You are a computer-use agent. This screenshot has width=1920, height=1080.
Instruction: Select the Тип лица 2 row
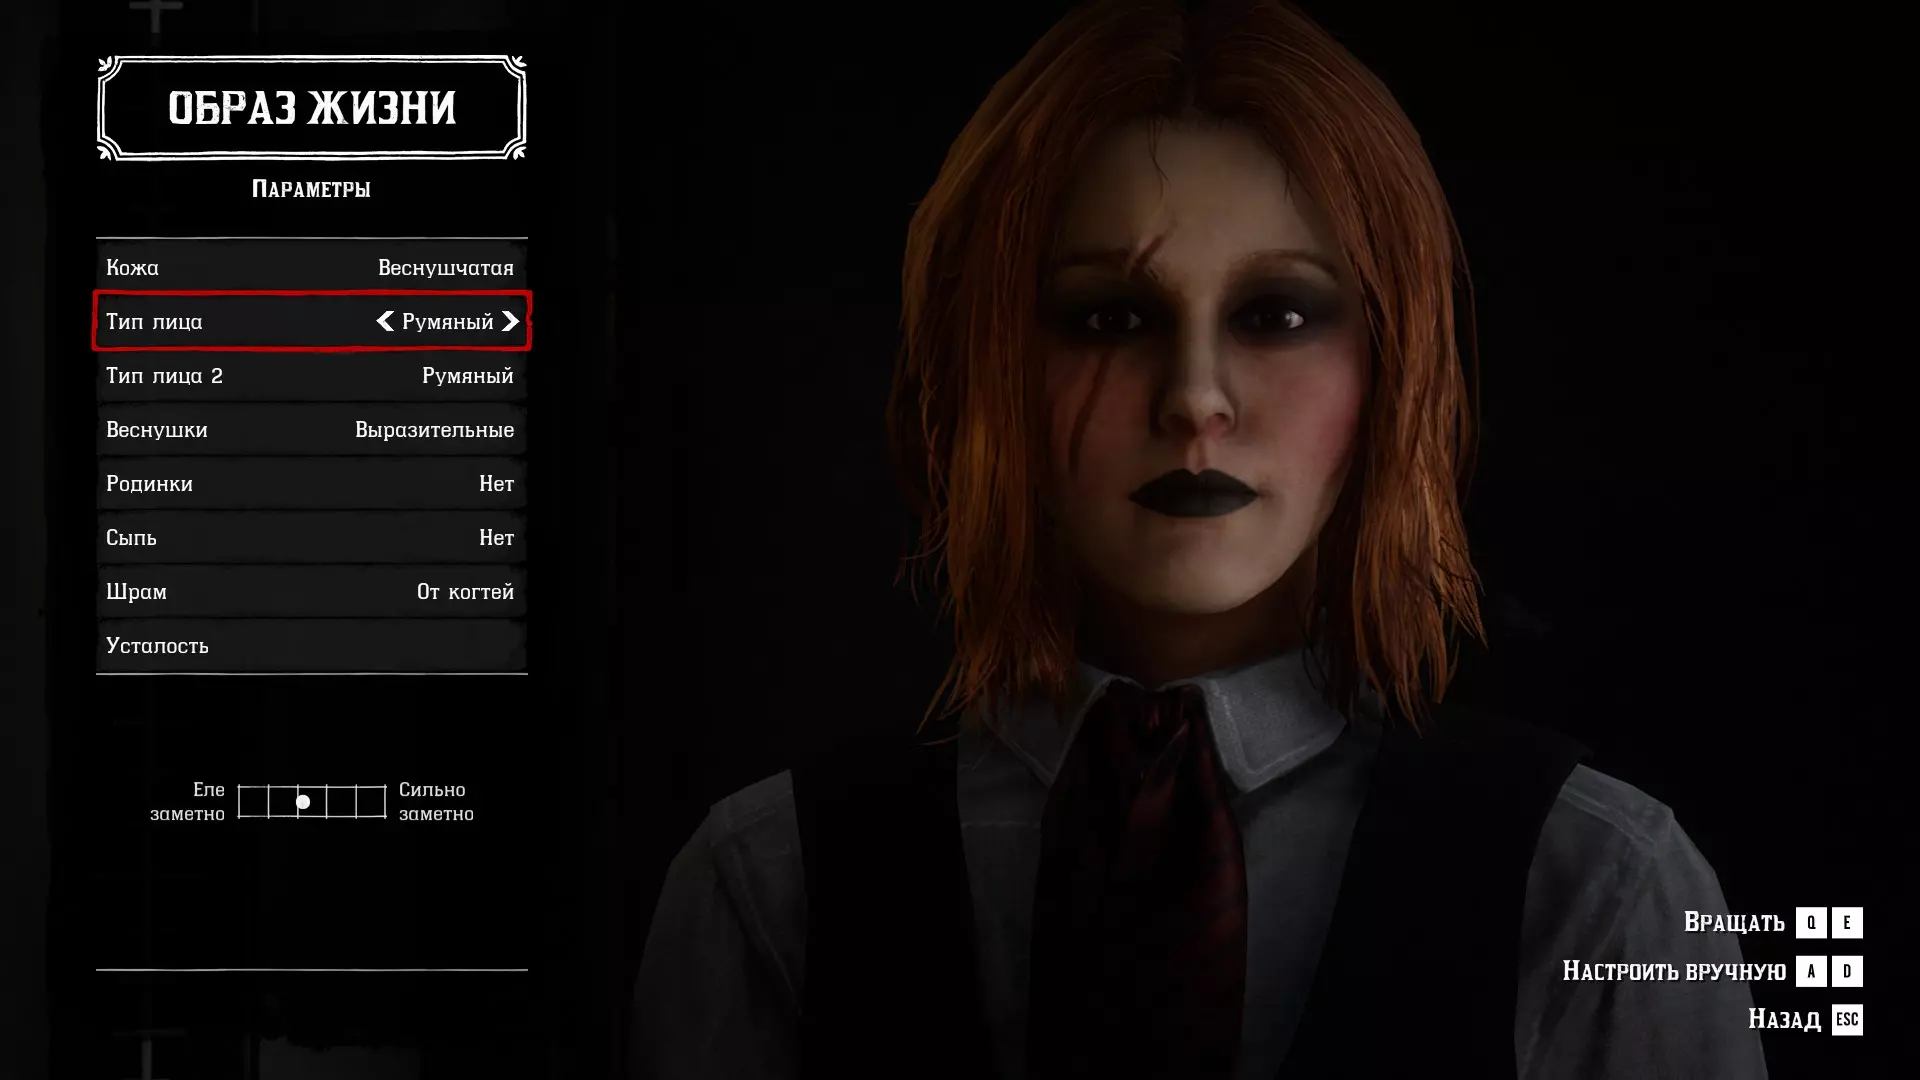click(311, 375)
